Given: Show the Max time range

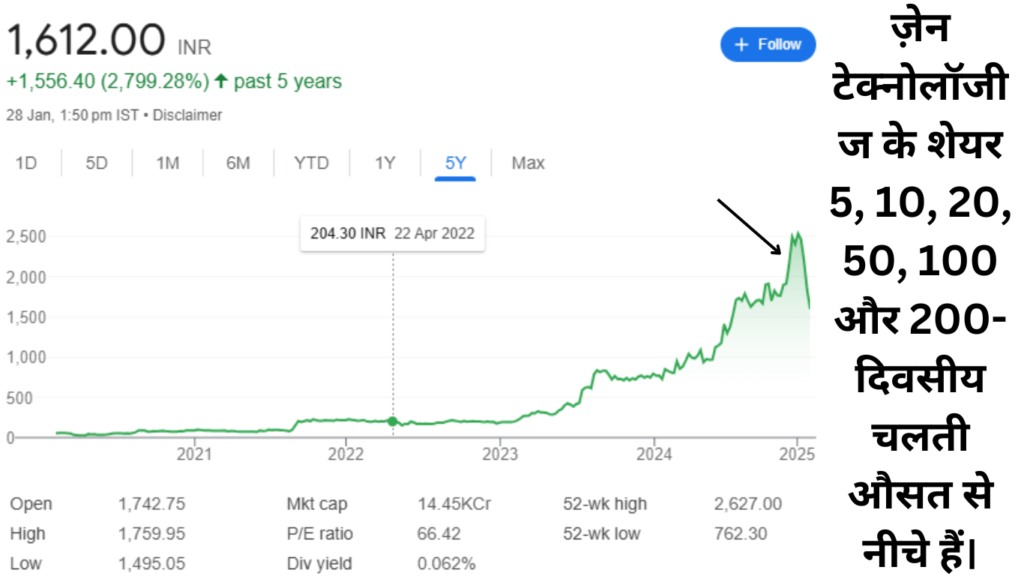Looking at the screenshot, I should pos(528,162).
